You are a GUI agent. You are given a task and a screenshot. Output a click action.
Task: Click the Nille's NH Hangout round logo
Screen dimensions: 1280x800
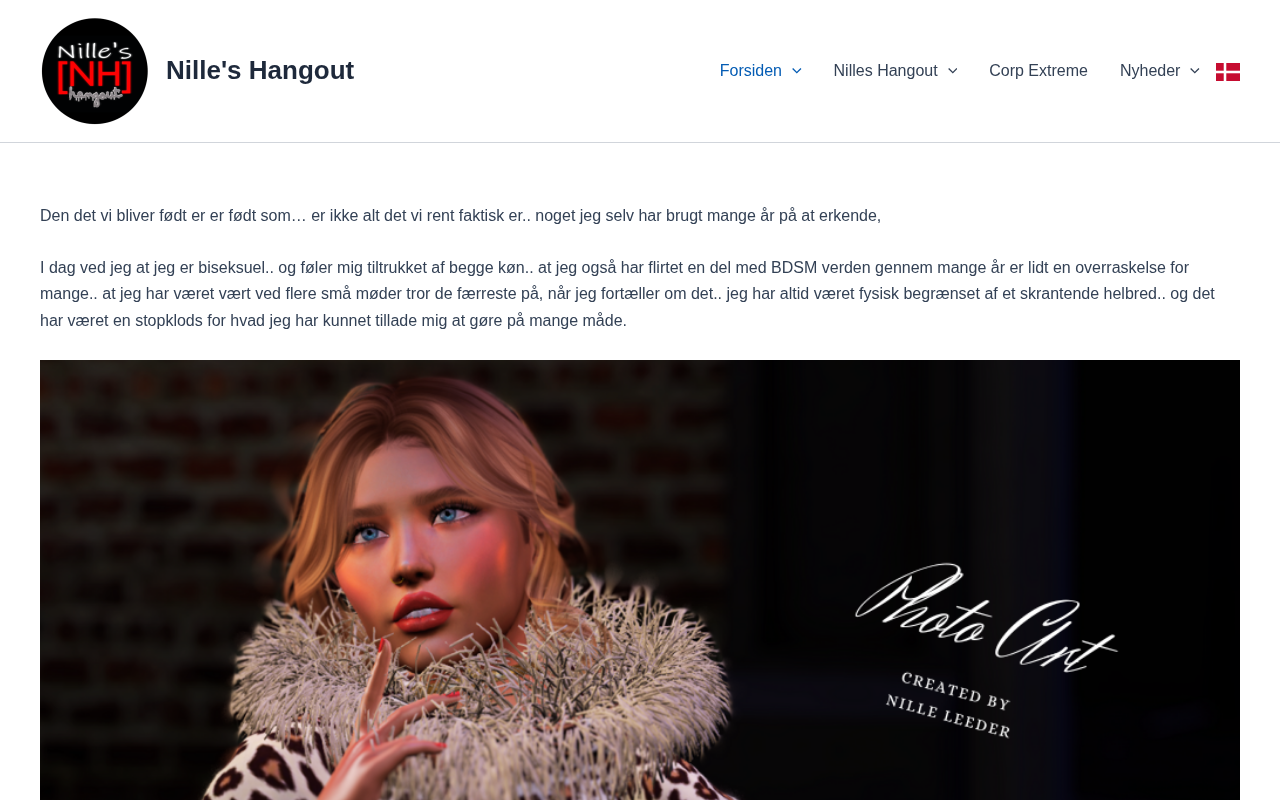[x=95, y=71]
